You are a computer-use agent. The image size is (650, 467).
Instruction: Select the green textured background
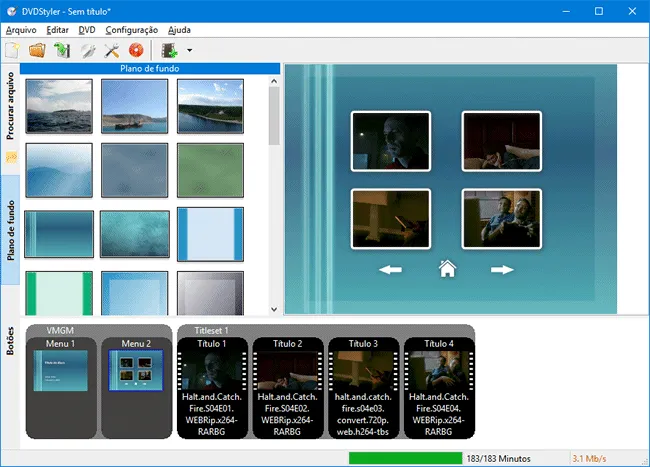pyautogui.click(x=210, y=170)
